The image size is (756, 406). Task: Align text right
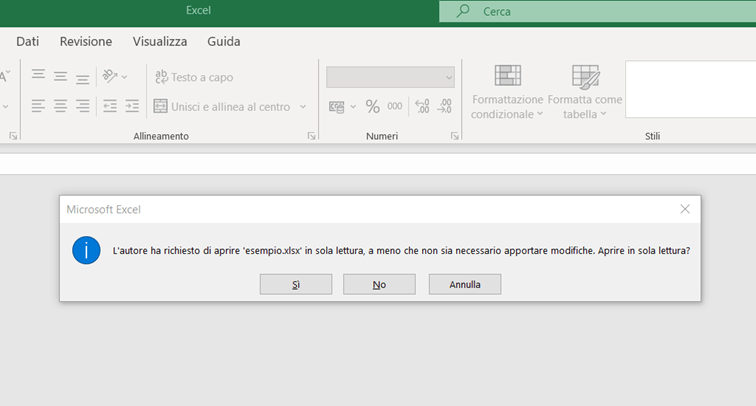82,106
